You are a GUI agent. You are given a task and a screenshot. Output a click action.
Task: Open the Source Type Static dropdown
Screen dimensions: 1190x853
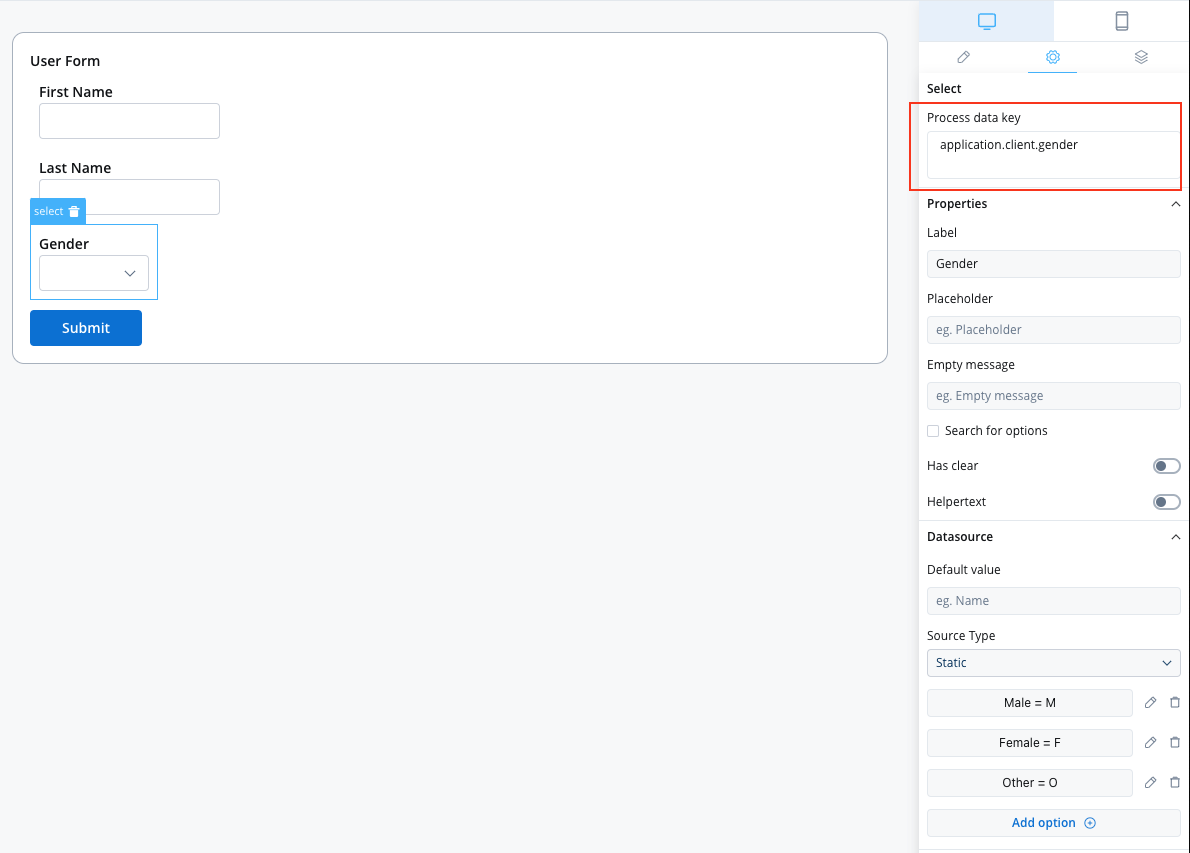(x=1053, y=663)
